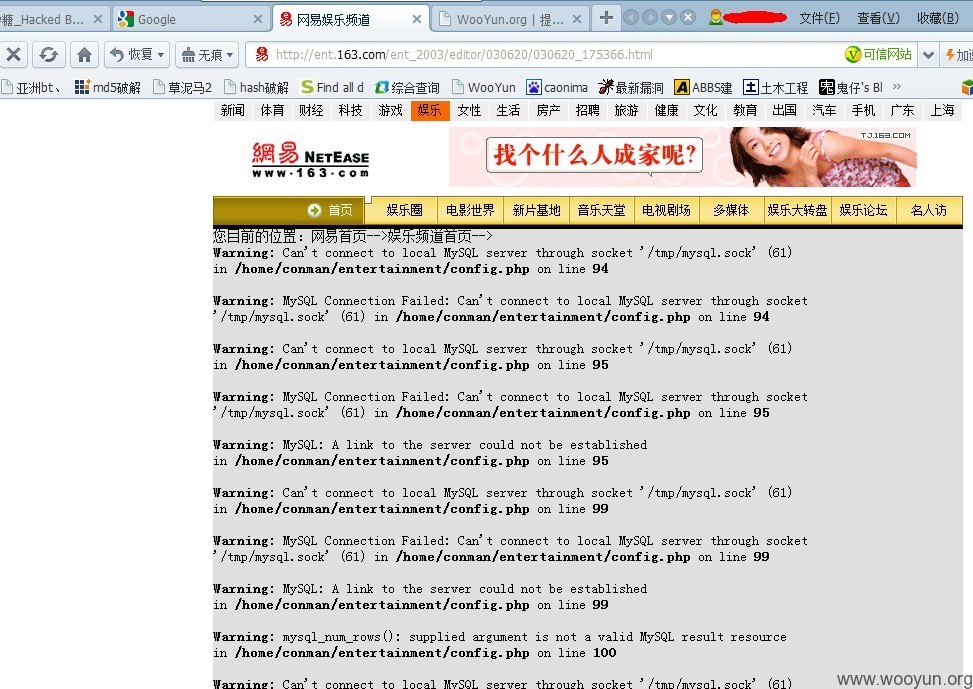
Task: Open the md5破解 bookmark
Action: coord(108,88)
